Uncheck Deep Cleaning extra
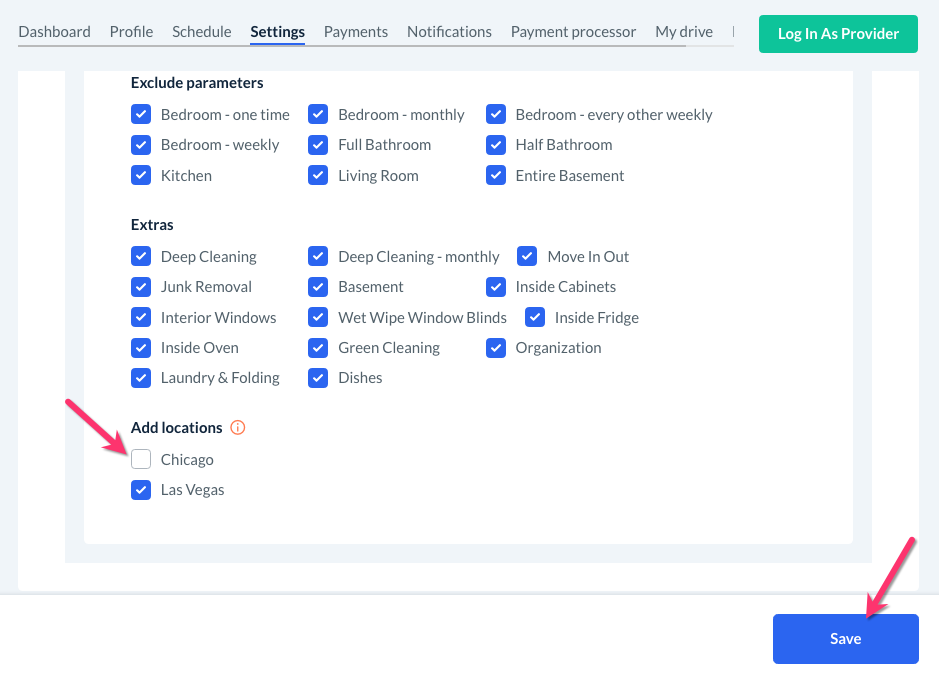 141,256
